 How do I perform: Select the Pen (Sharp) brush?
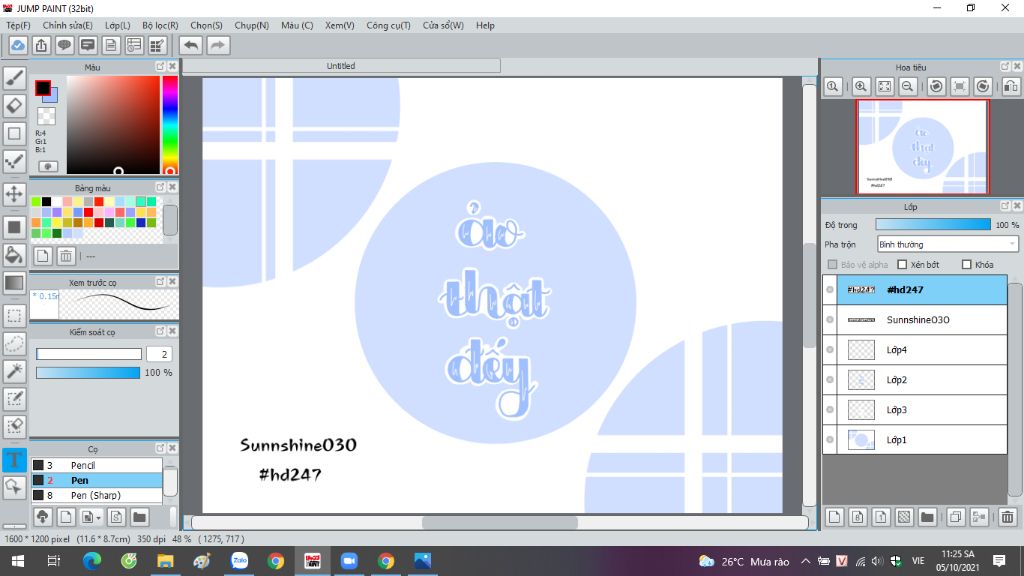pos(97,495)
